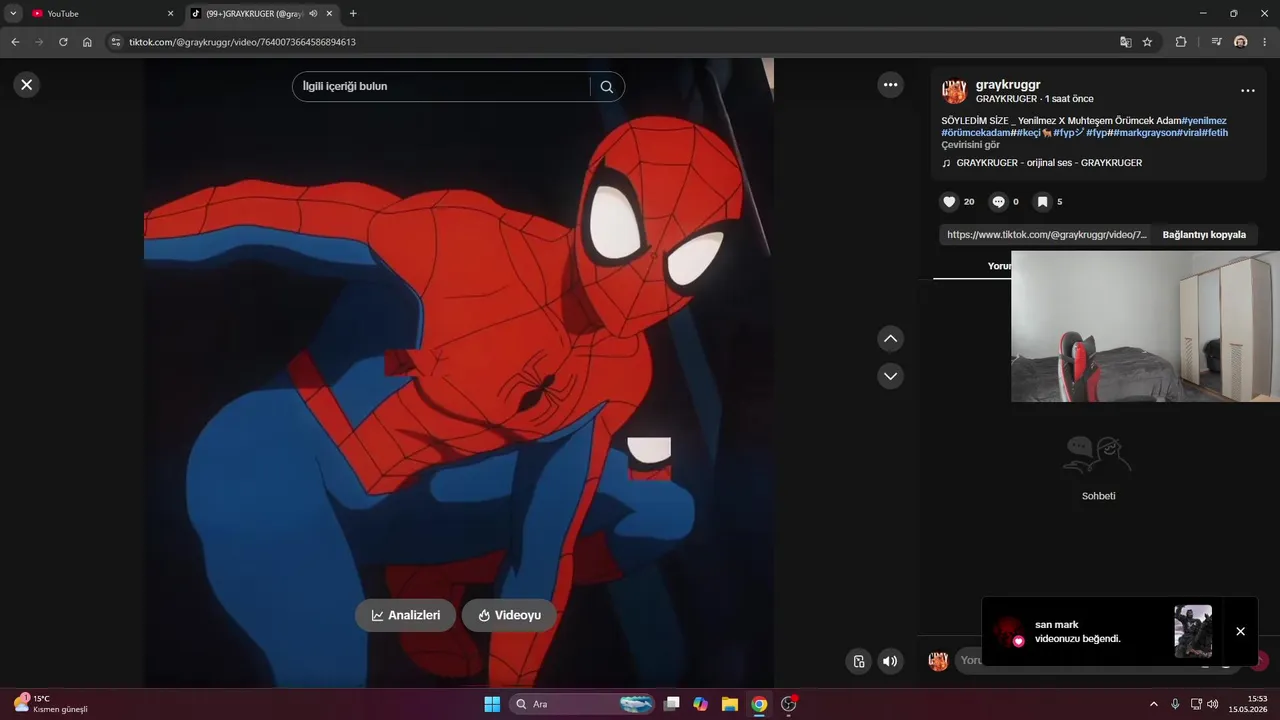
Task: Open File Explorer from the taskbar
Action: (730, 704)
